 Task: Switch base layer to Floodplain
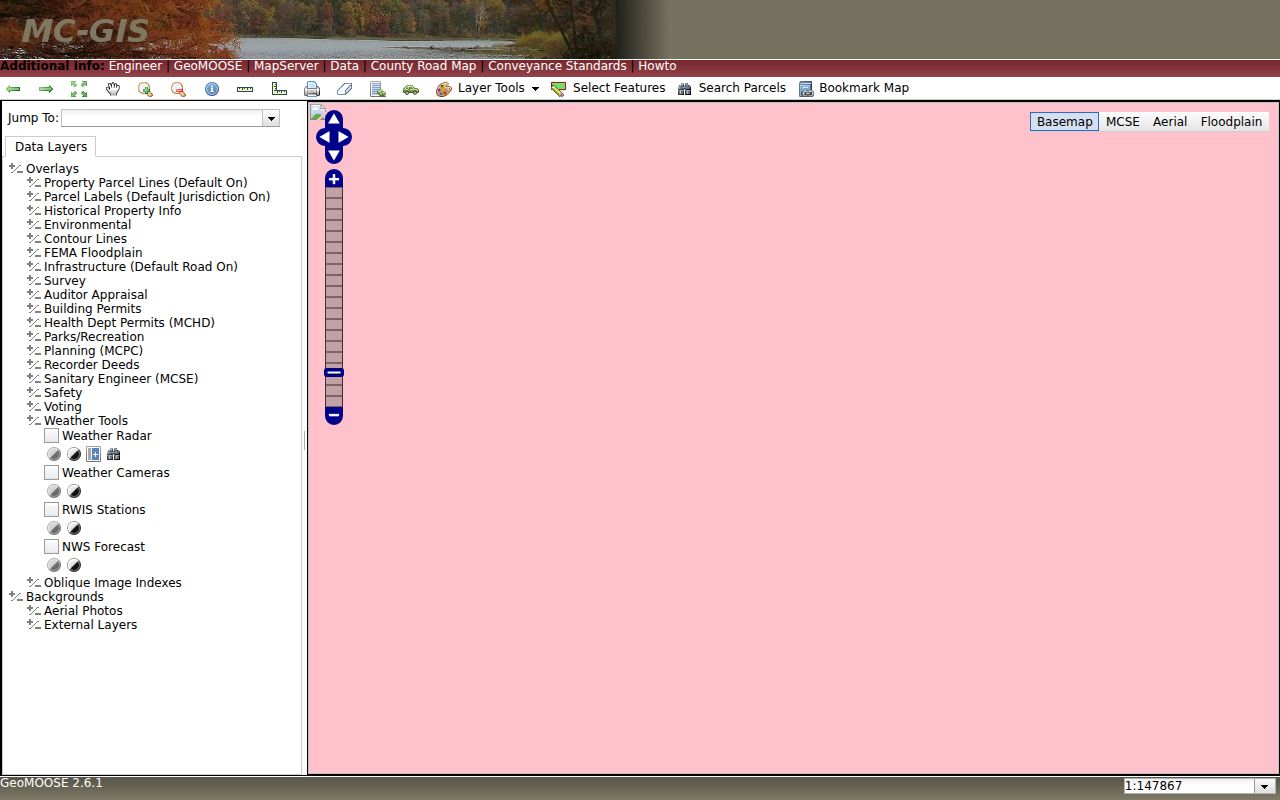tap(1231, 122)
